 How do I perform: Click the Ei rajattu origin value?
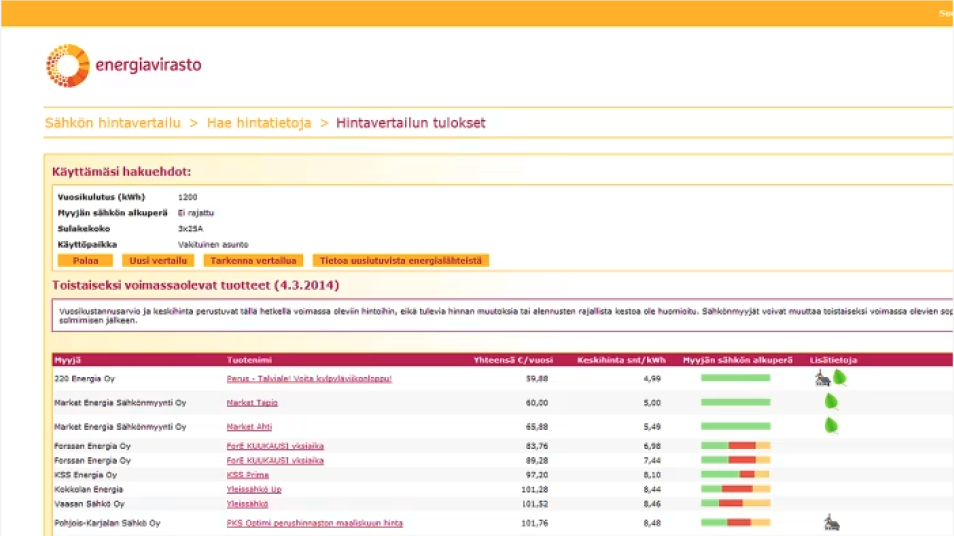click(x=196, y=213)
